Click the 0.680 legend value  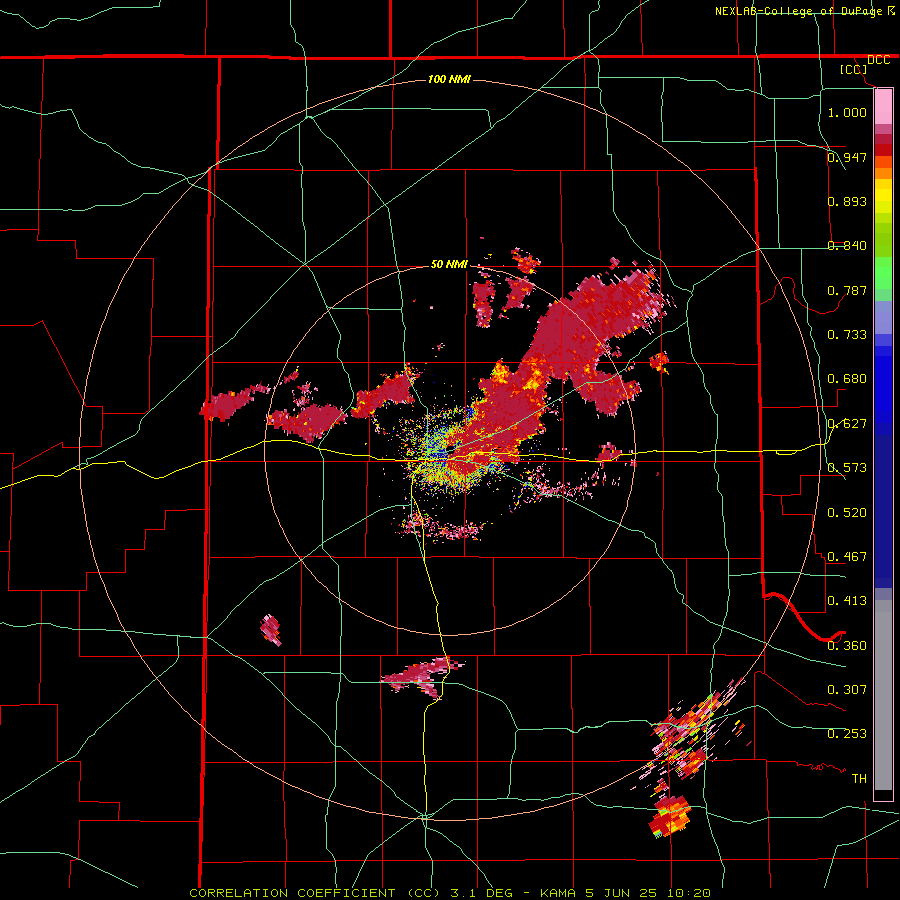(x=847, y=379)
